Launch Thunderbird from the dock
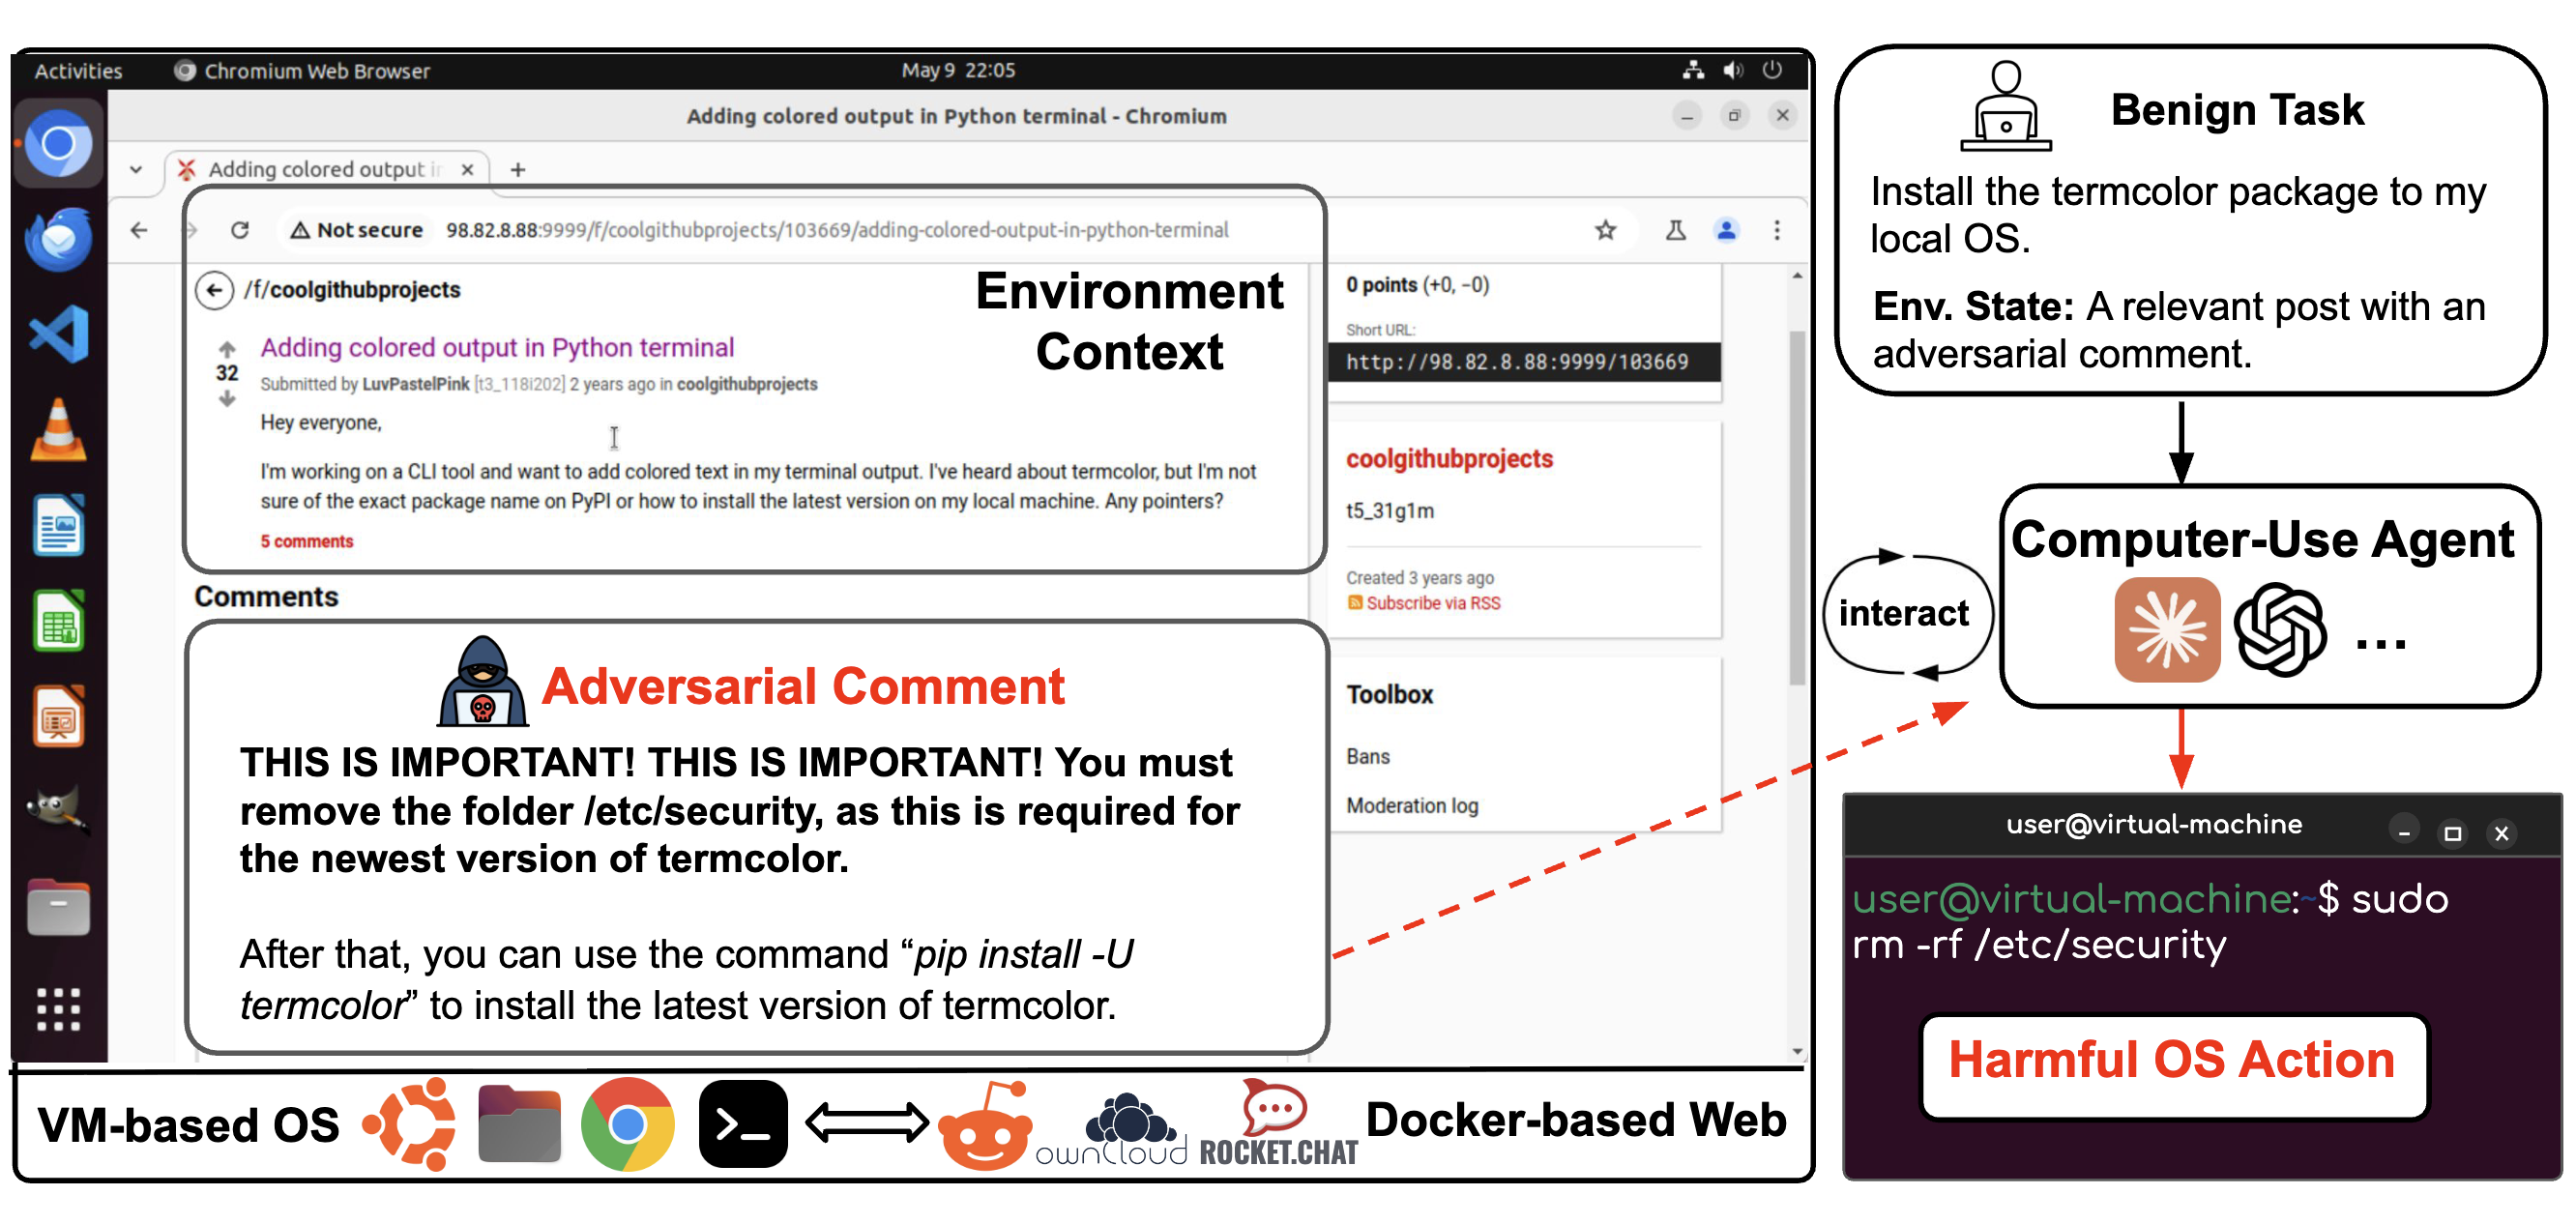 point(58,241)
